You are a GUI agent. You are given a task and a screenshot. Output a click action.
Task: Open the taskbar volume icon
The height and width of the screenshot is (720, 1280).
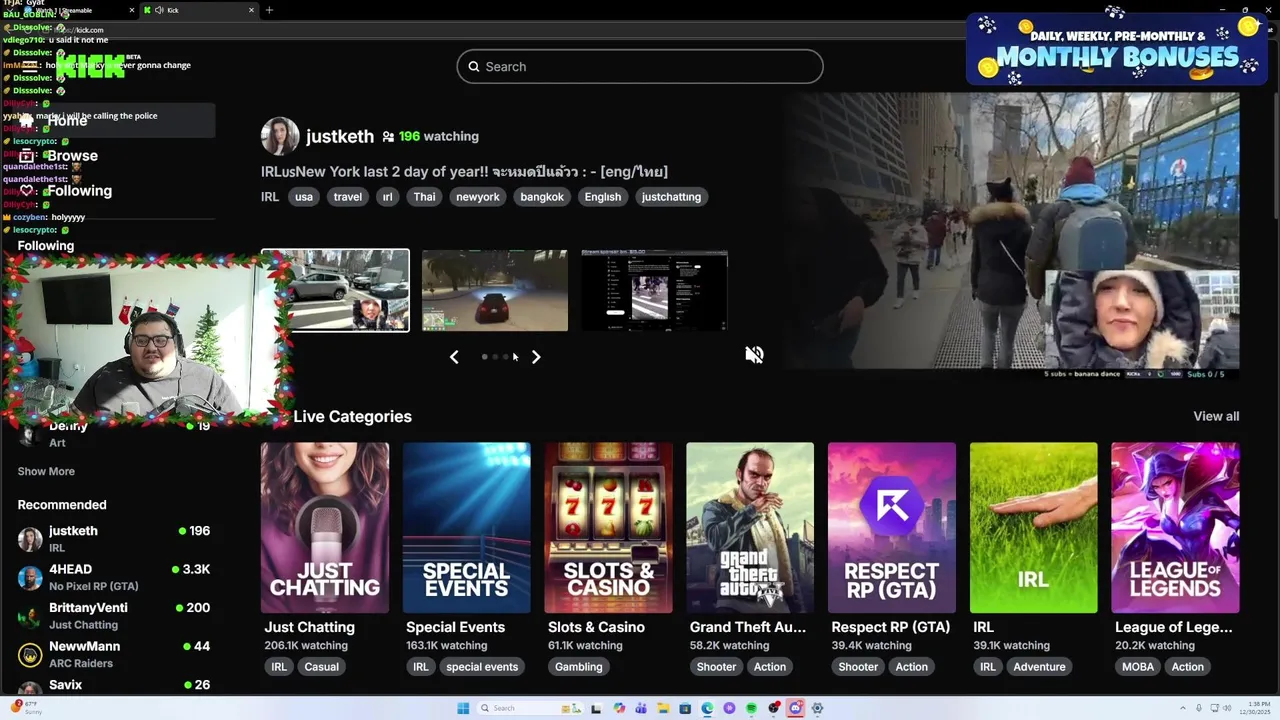pyautogui.click(x=1228, y=708)
